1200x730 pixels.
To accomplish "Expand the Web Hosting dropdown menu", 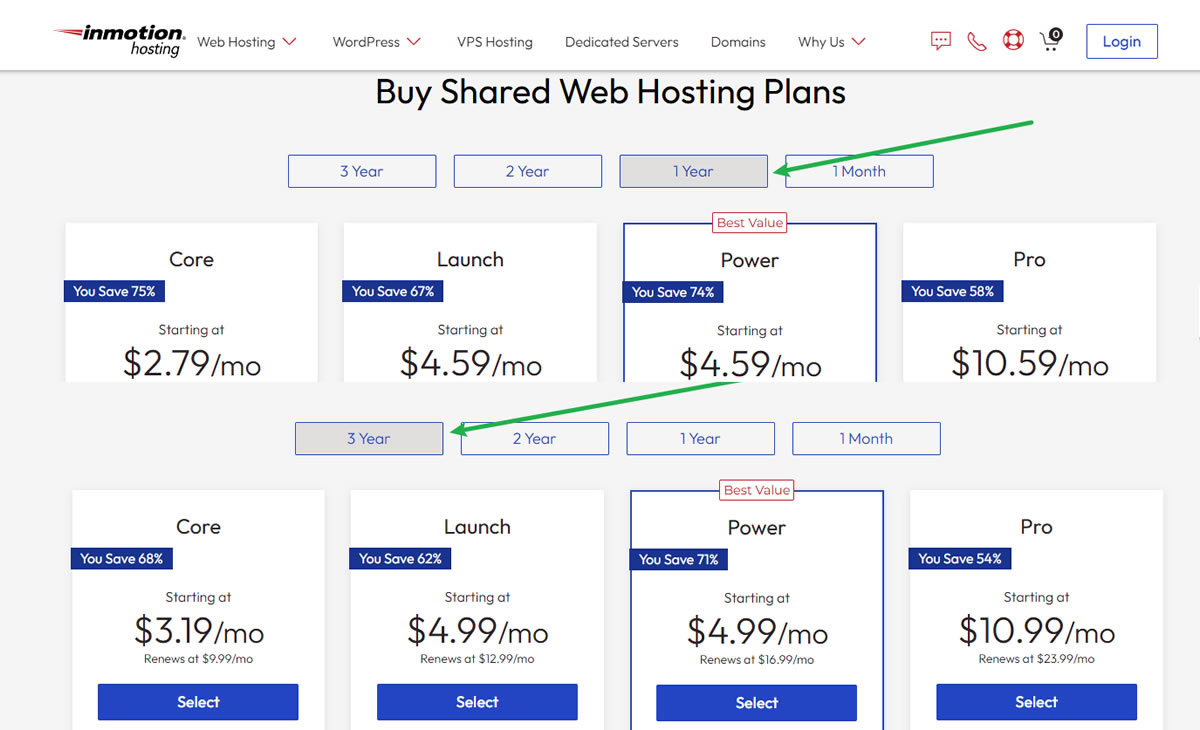I will 247,42.
